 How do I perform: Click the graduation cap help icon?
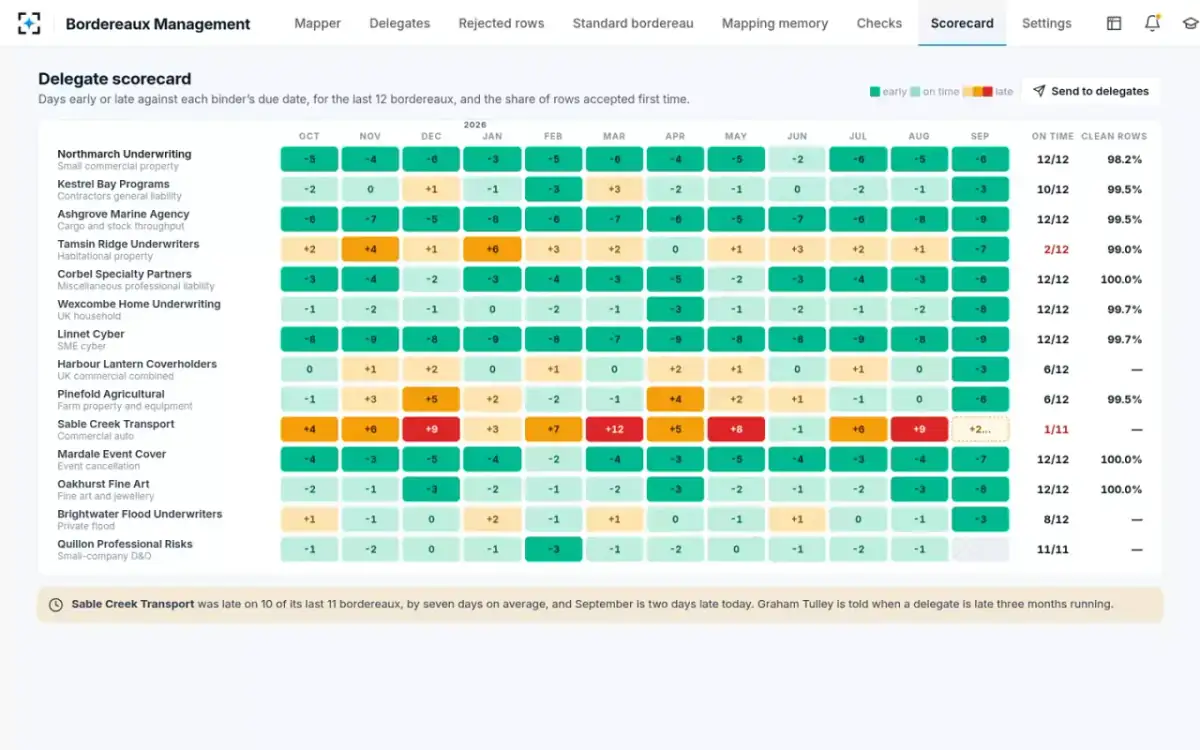click(x=1189, y=23)
